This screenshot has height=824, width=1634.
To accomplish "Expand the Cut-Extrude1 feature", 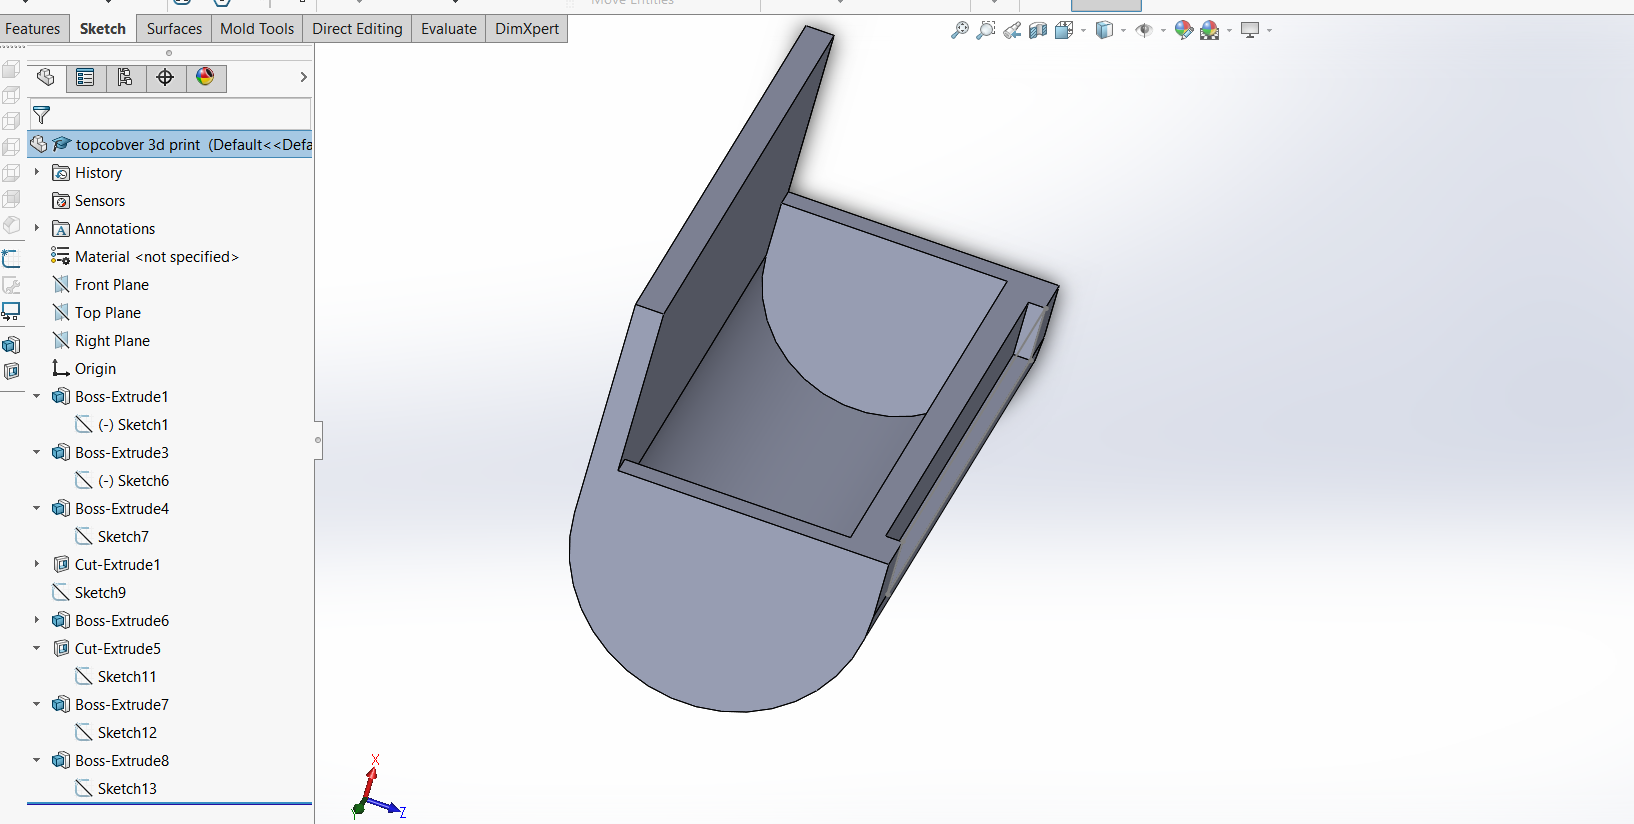I will pyautogui.click(x=37, y=564).
